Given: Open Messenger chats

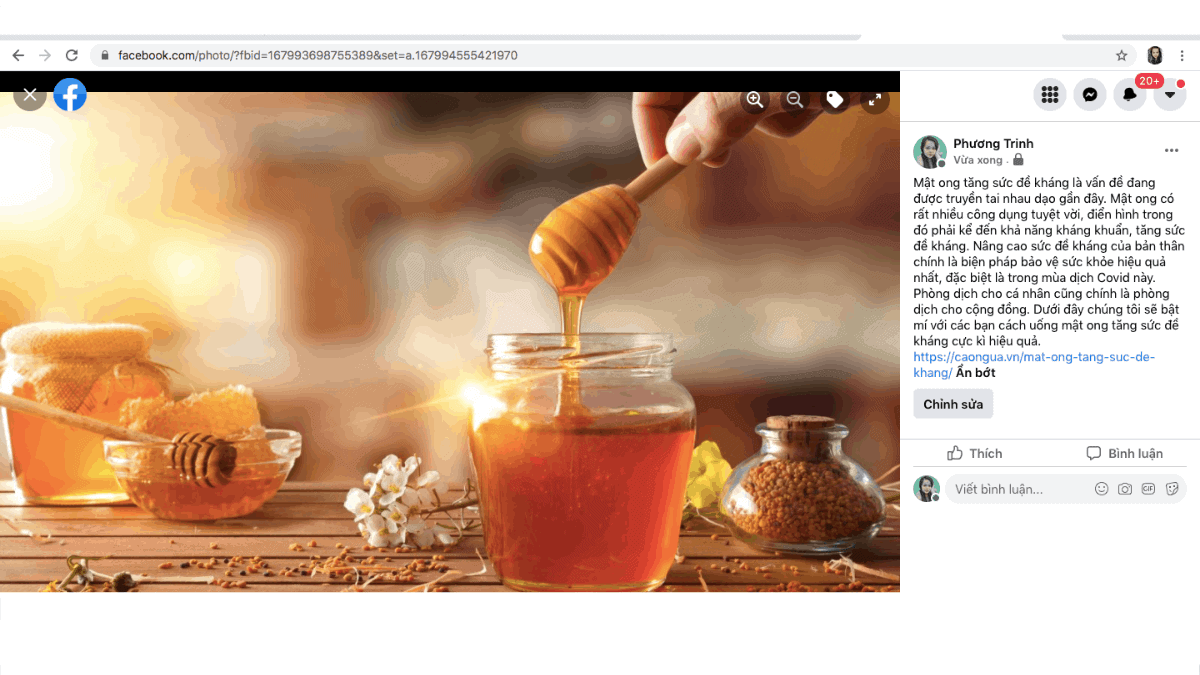Looking at the screenshot, I should tap(1089, 95).
